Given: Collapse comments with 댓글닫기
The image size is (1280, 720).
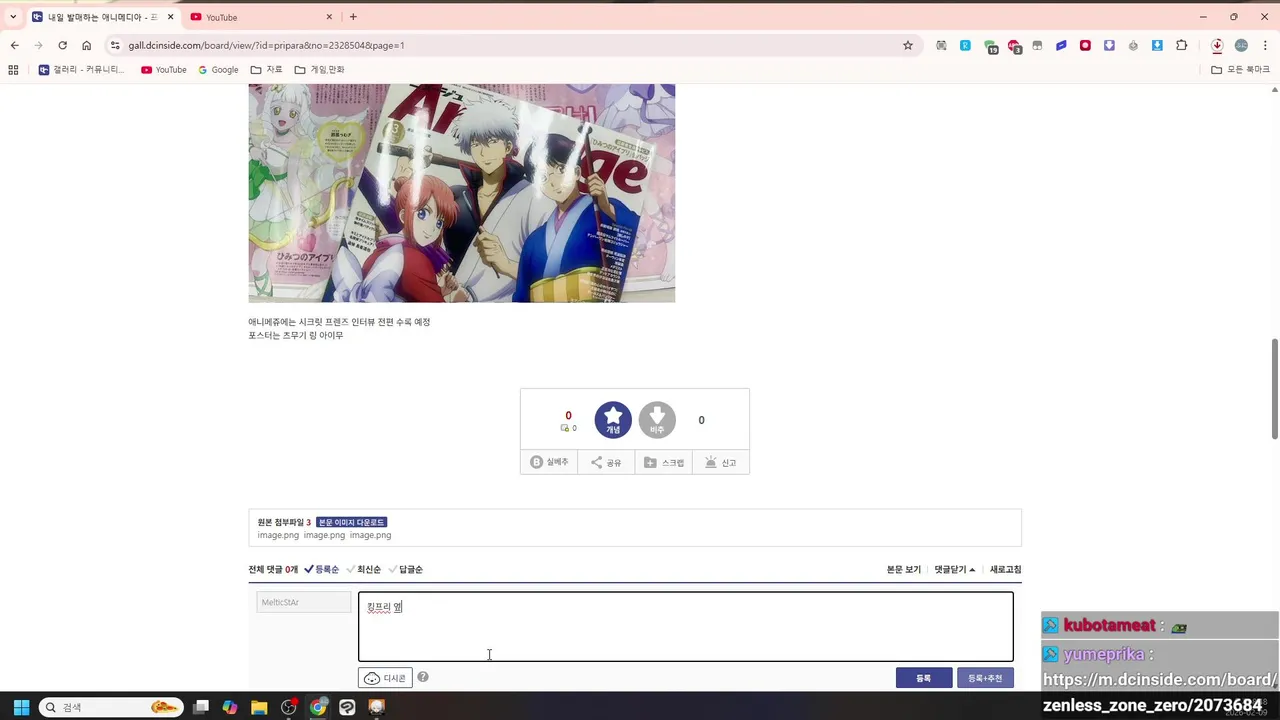Looking at the screenshot, I should (x=955, y=569).
